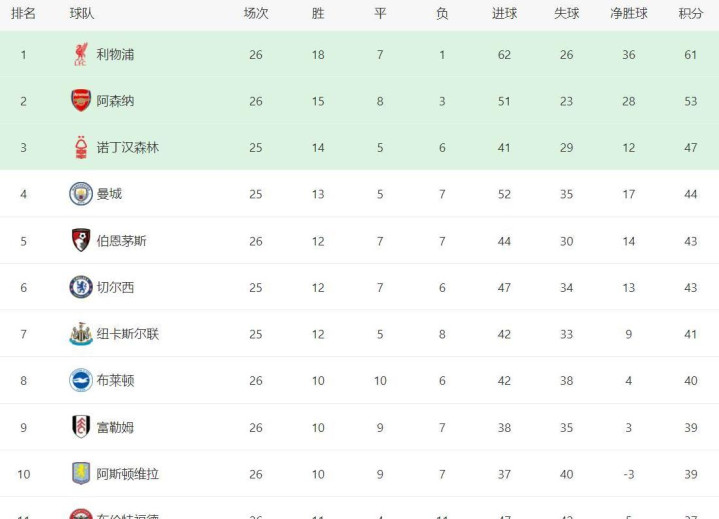719x519 pixels.
Task: Click the Arsenal club crest icon
Action: (x=81, y=101)
